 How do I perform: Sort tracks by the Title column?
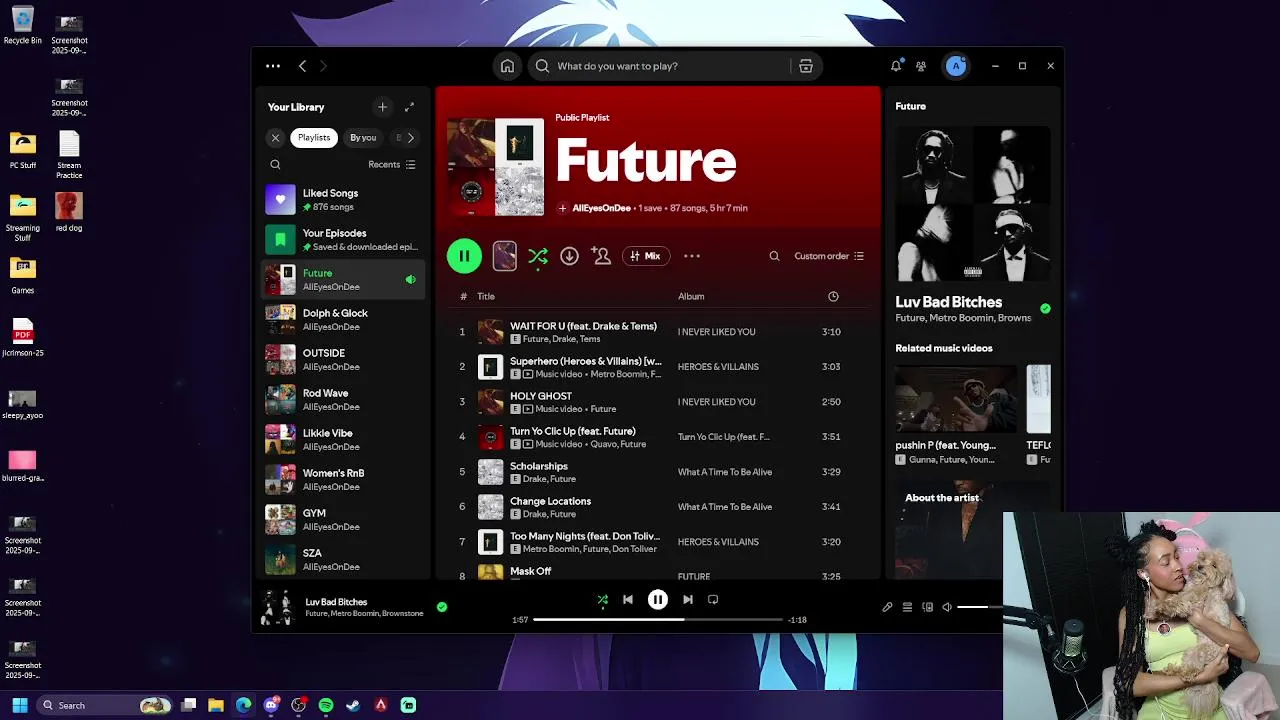pos(486,296)
